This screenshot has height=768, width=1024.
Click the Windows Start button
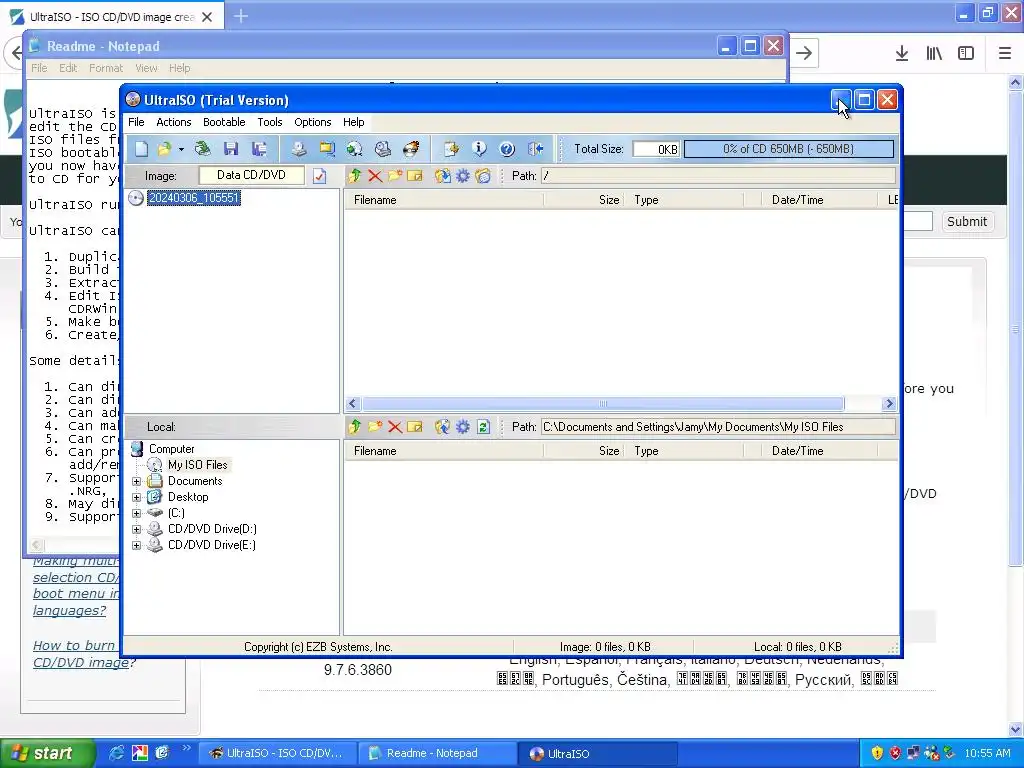click(48, 753)
